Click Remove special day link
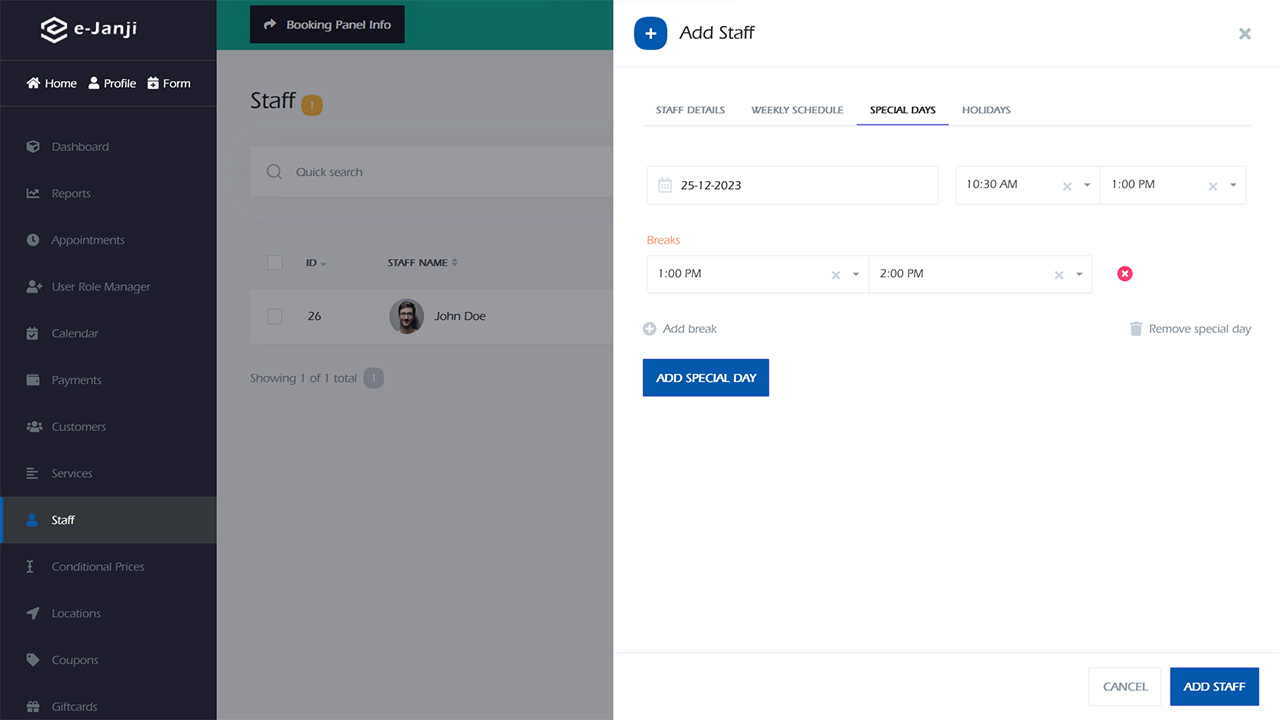The image size is (1280, 720). (1190, 329)
